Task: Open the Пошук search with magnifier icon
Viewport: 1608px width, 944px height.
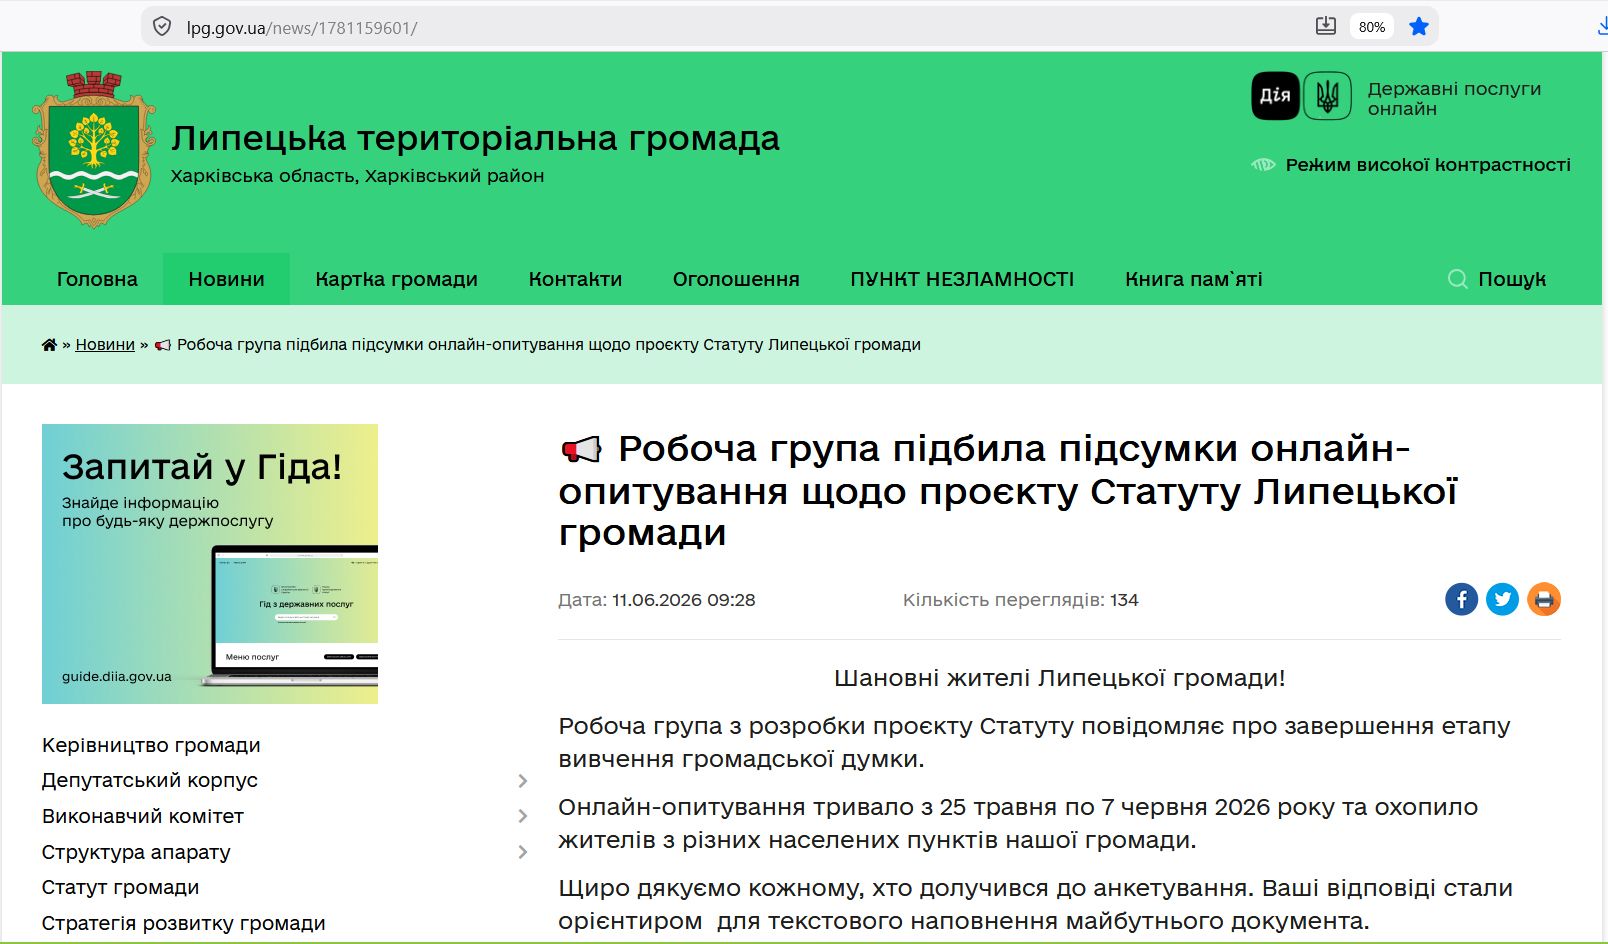Action: tap(1497, 279)
